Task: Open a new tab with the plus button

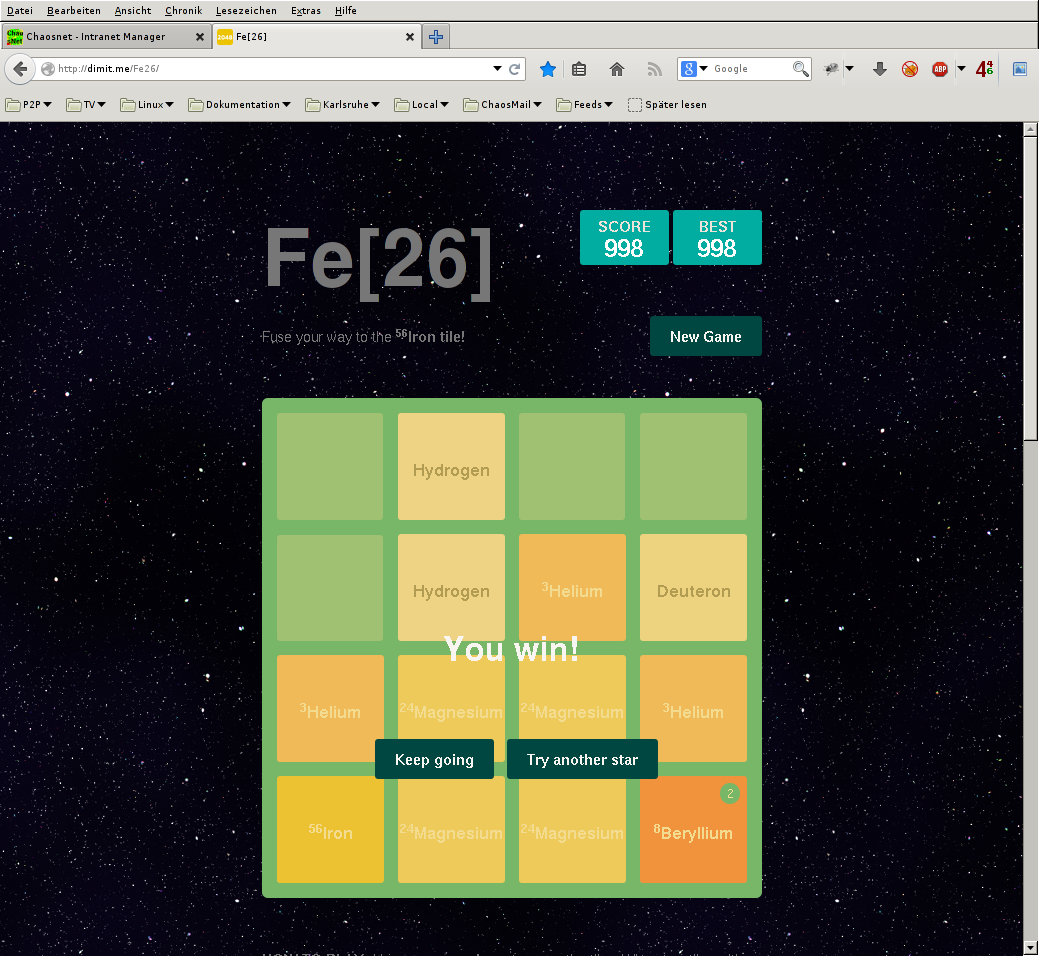Action: click(x=436, y=37)
